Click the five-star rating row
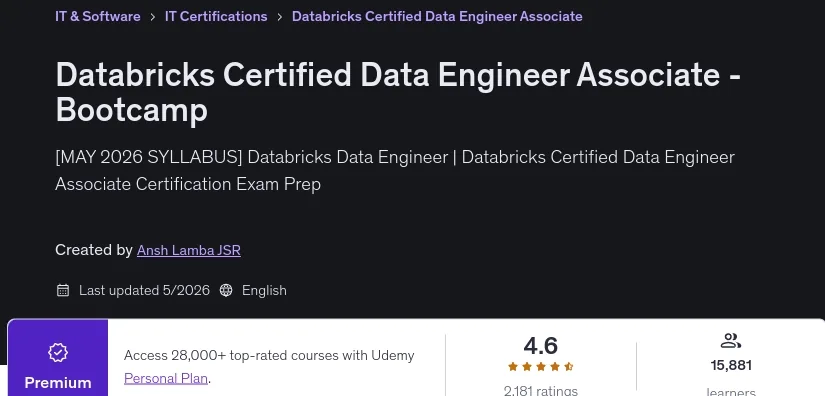The height and width of the screenshot is (396, 825). coord(540,367)
